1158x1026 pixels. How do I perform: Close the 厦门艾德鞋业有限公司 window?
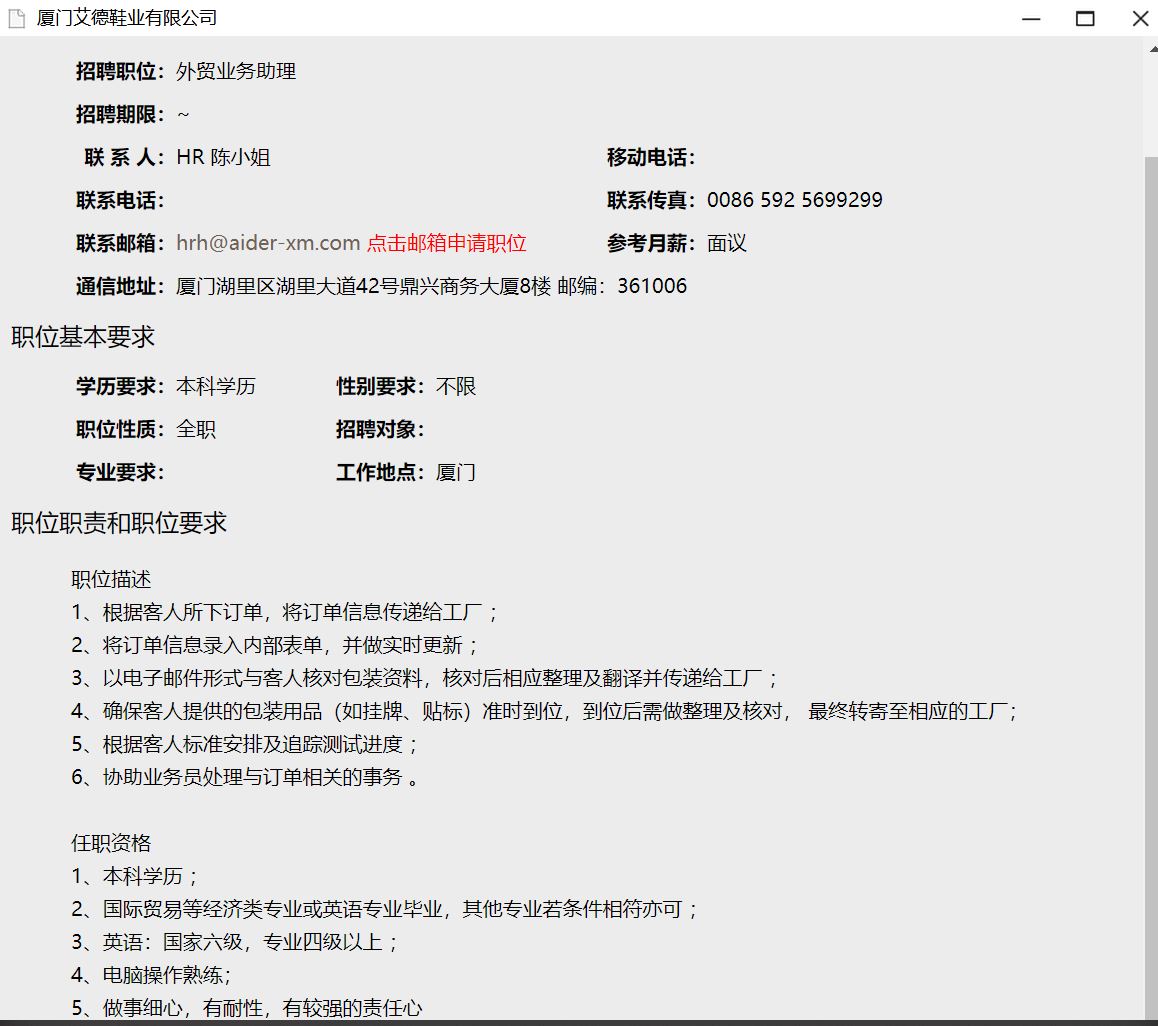1140,18
